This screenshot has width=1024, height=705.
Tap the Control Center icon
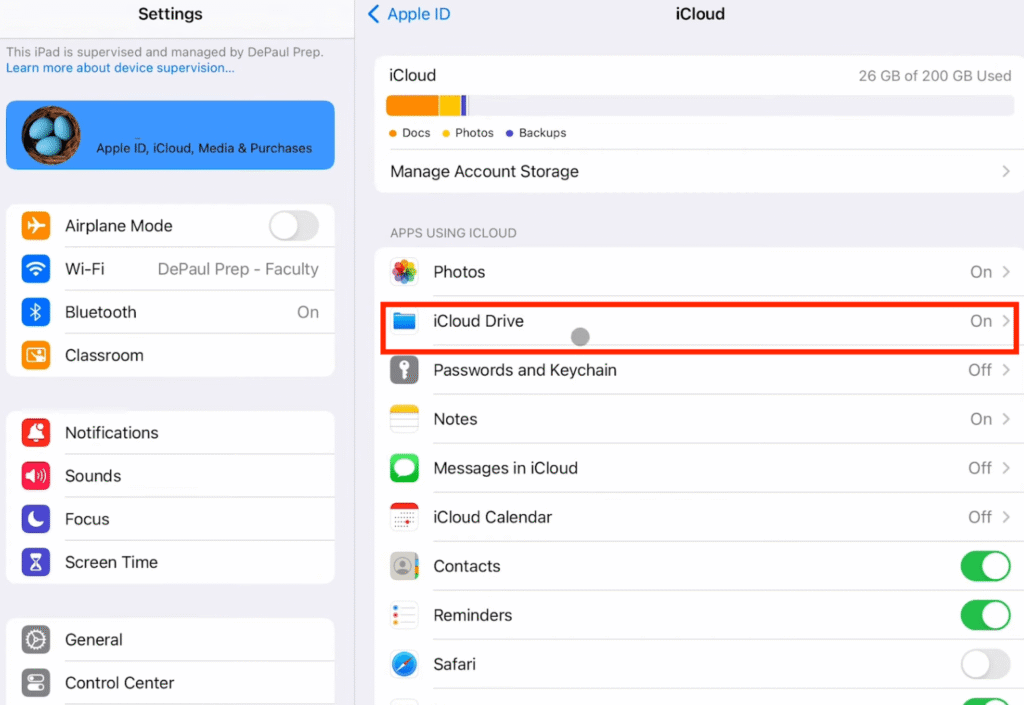36,683
